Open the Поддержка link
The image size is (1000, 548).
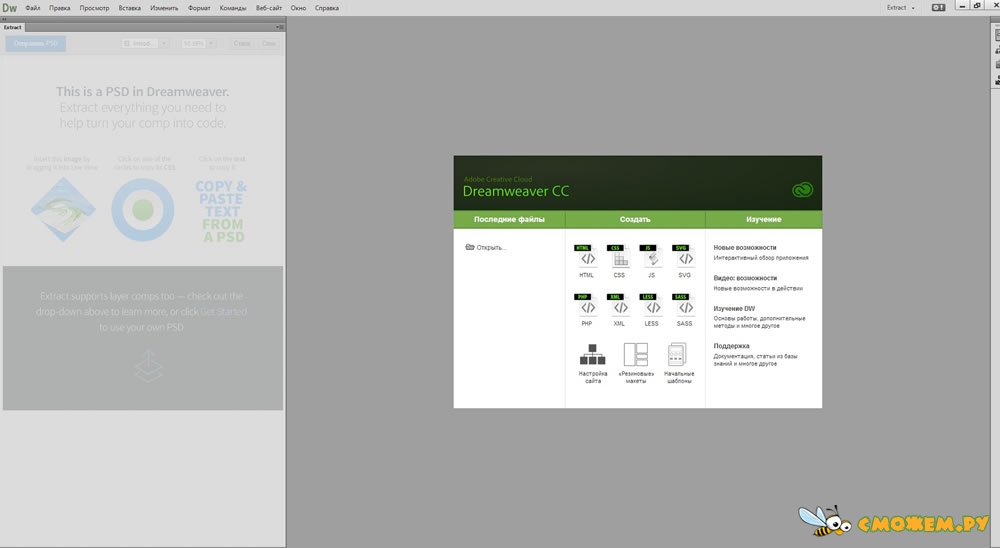point(732,346)
